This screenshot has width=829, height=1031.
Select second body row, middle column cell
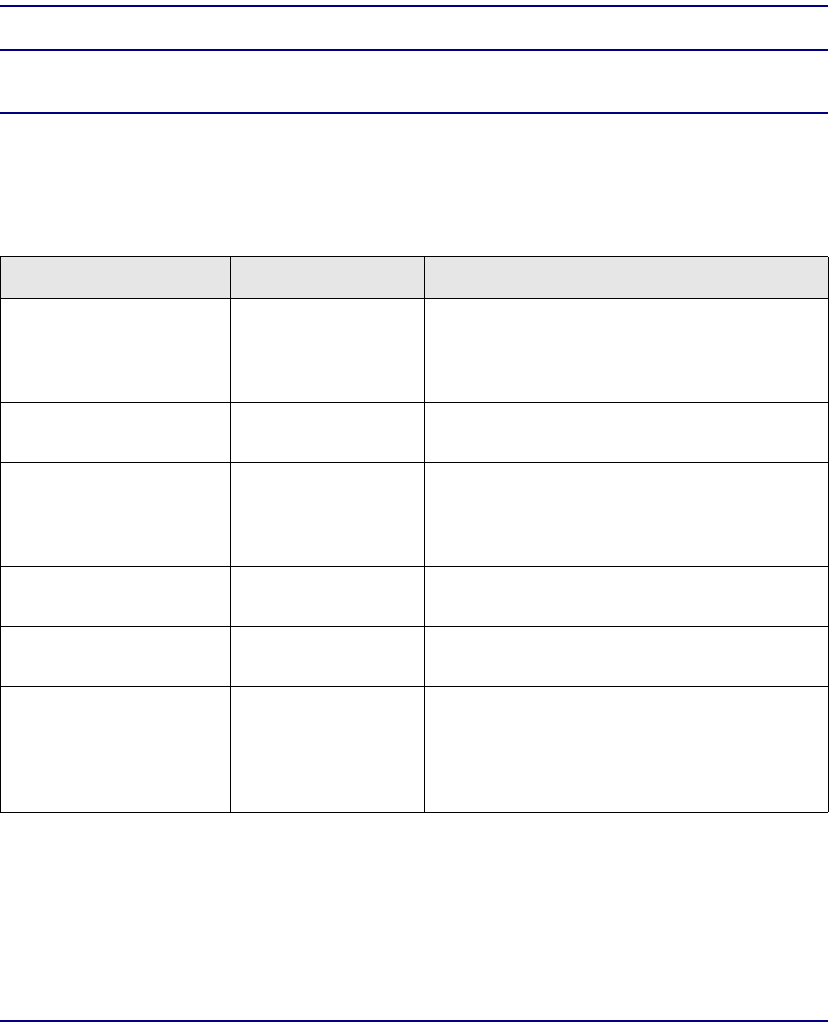(327, 433)
